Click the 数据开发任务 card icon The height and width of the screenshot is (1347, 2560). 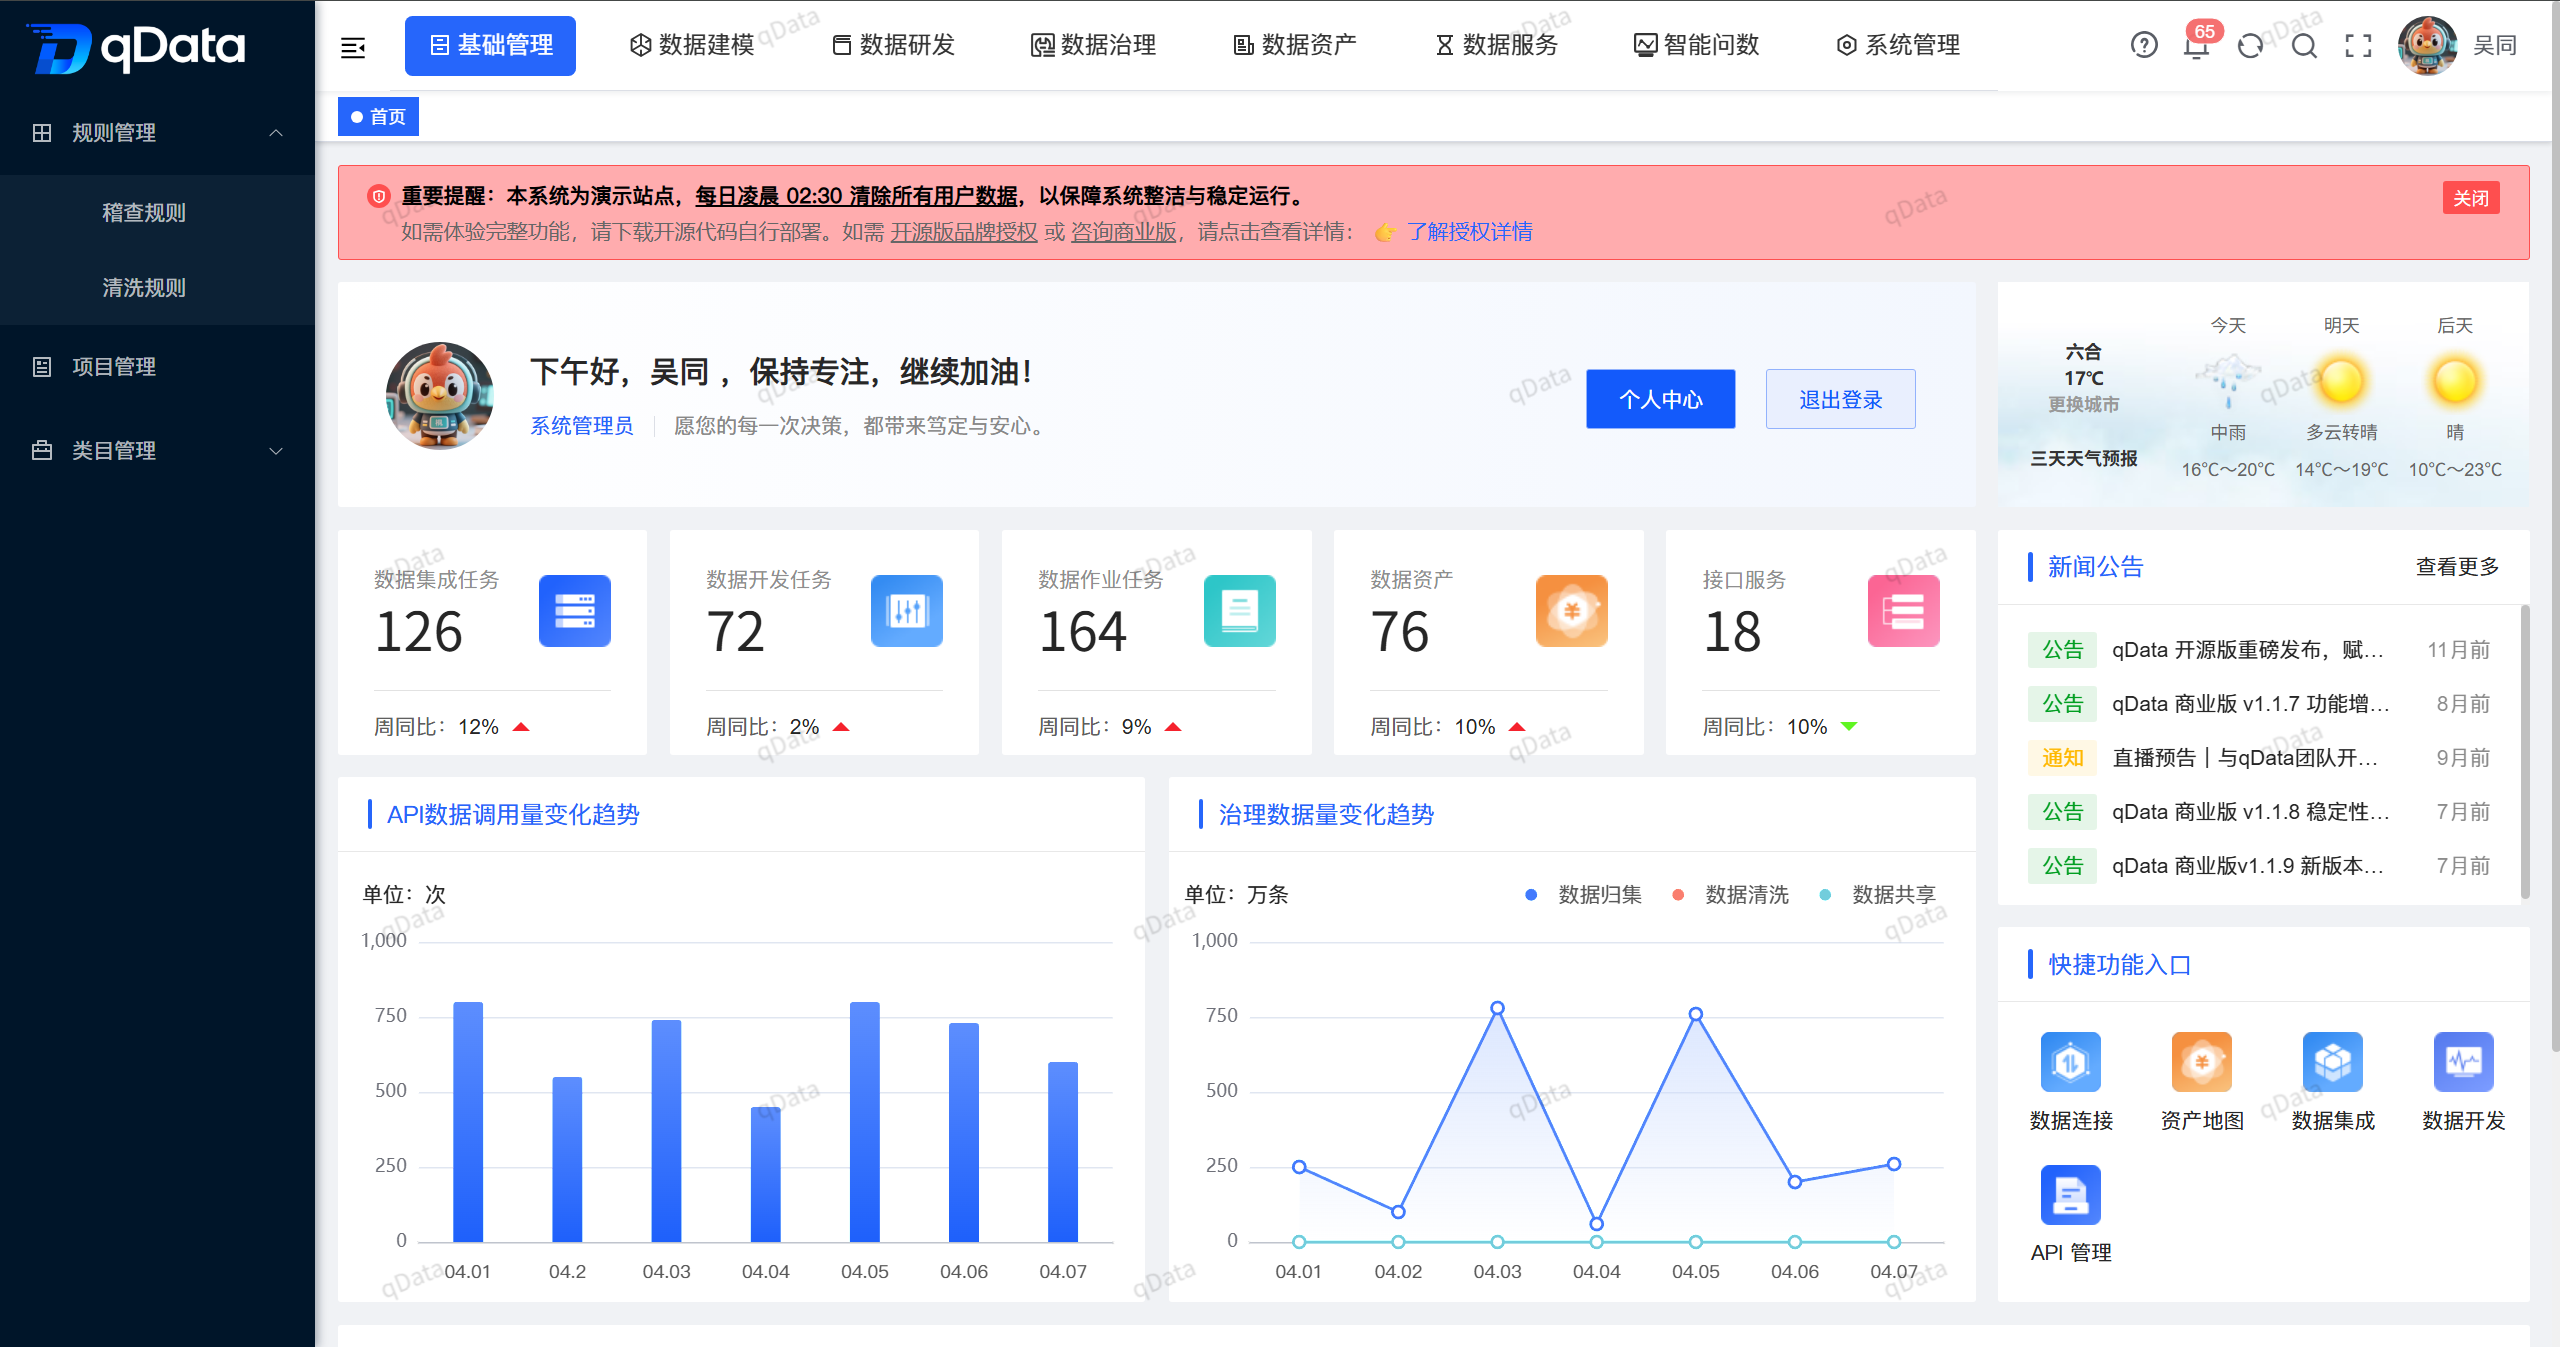(x=907, y=611)
